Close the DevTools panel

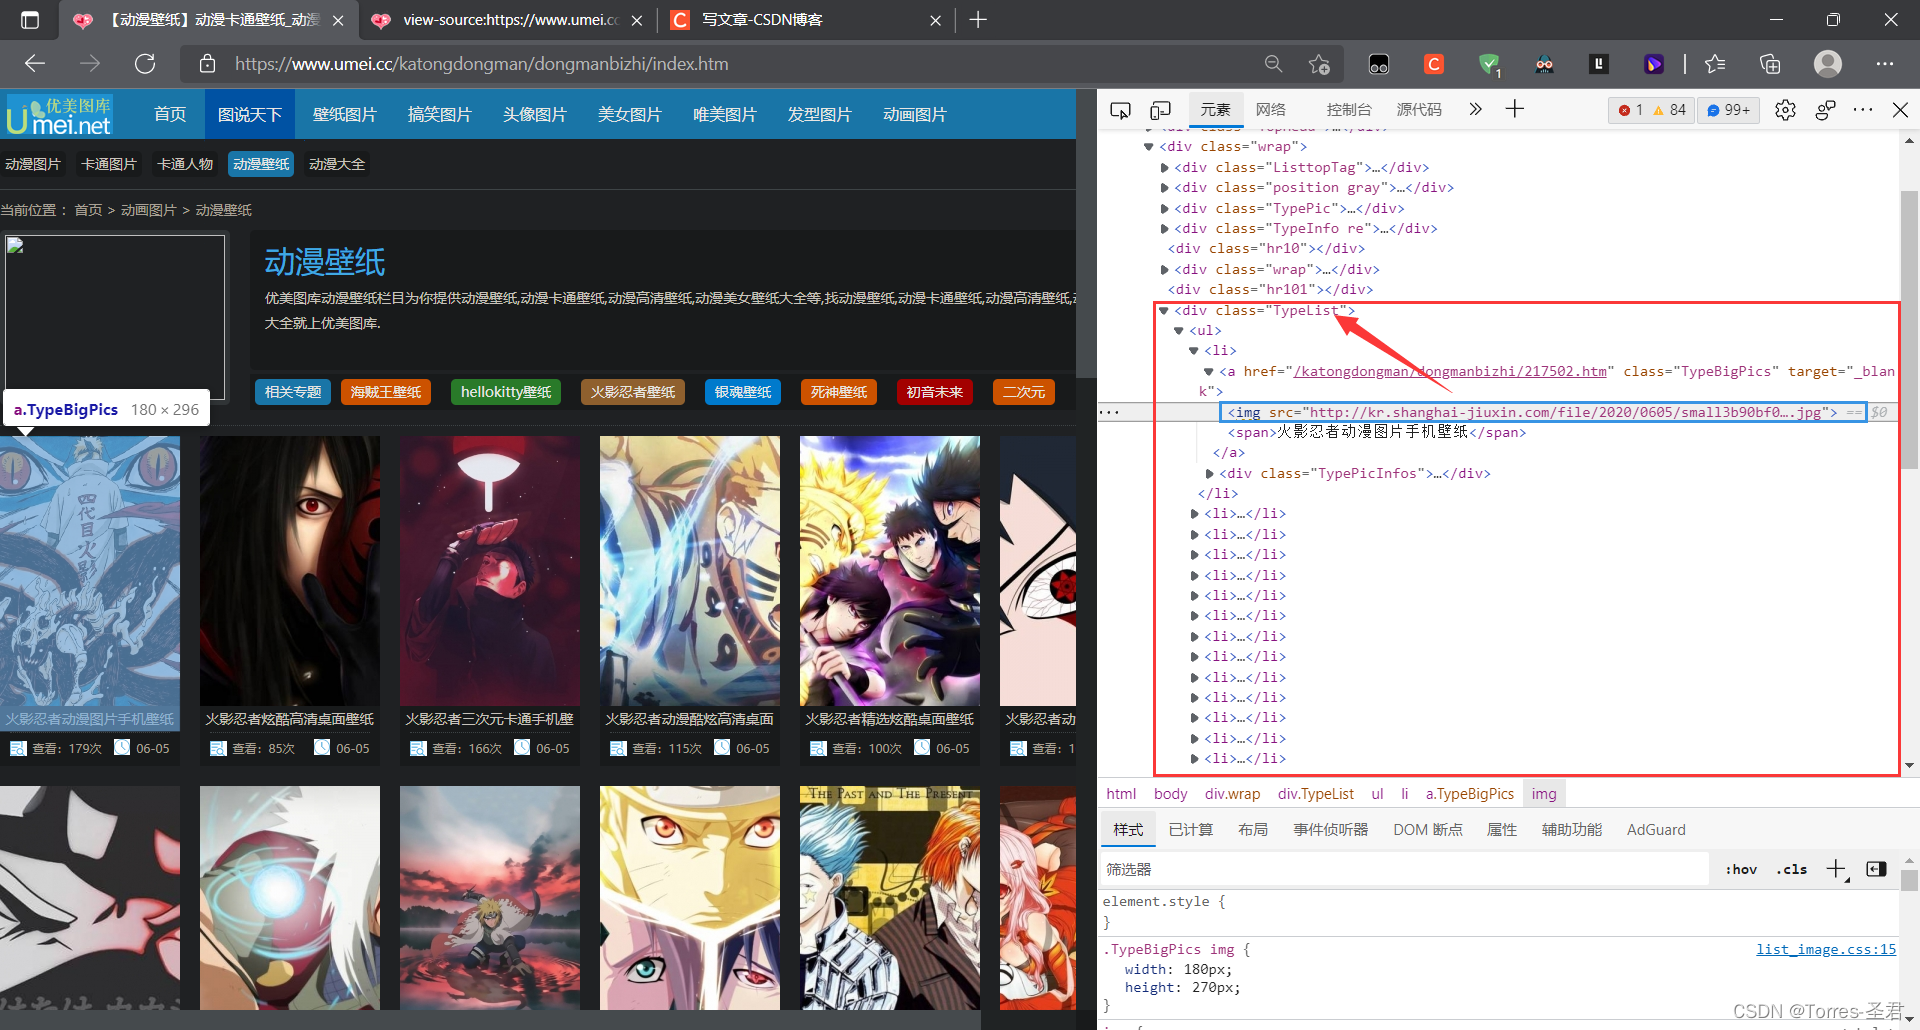pyautogui.click(x=1901, y=110)
